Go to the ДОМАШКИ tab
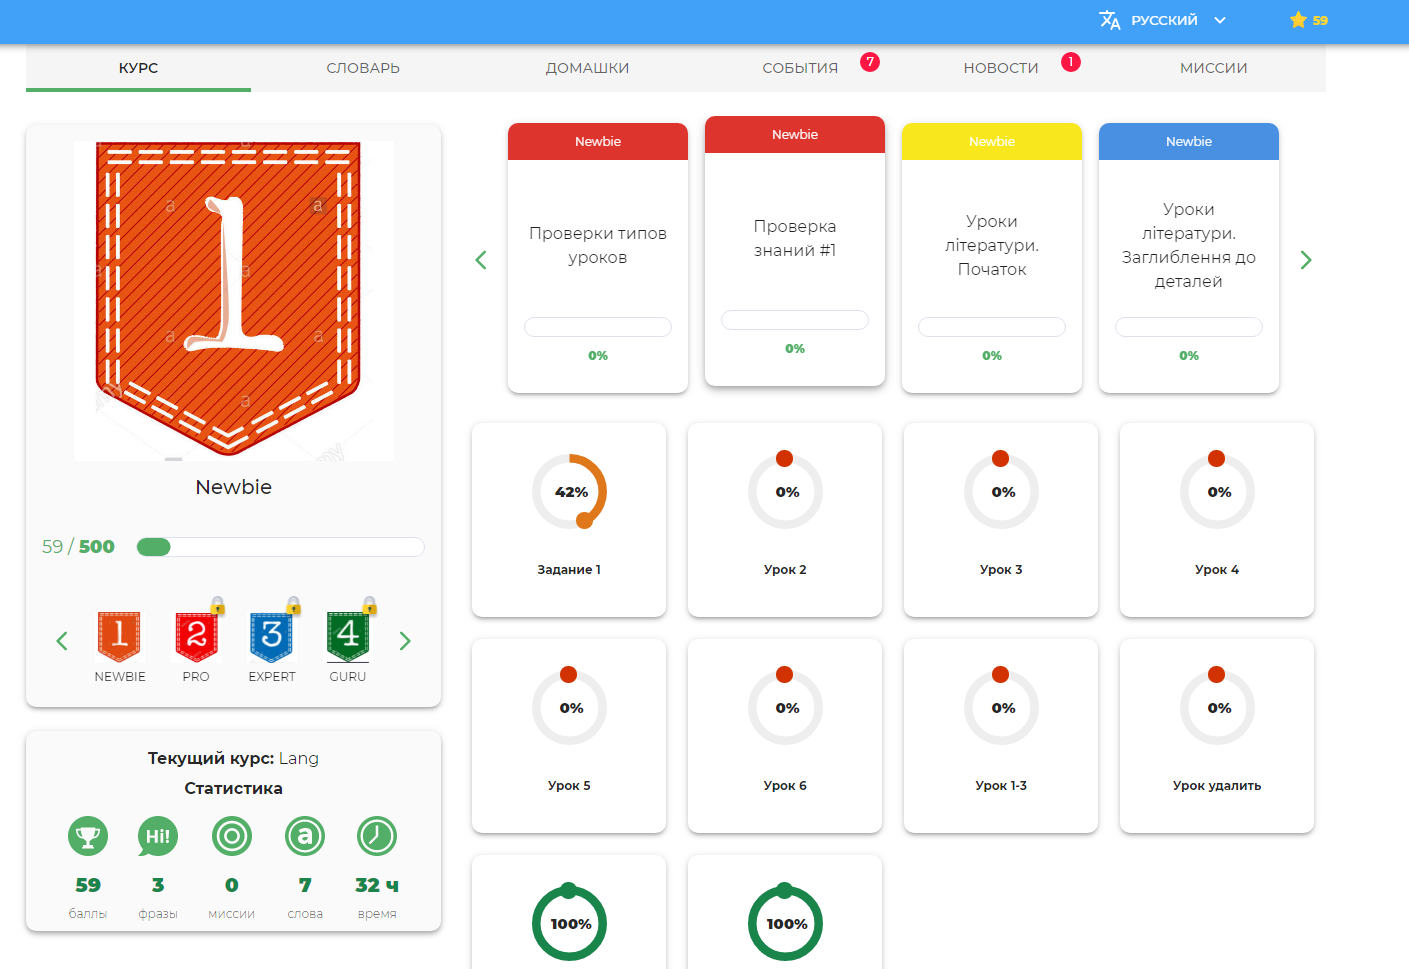The height and width of the screenshot is (969, 1409). coord(587,68)
